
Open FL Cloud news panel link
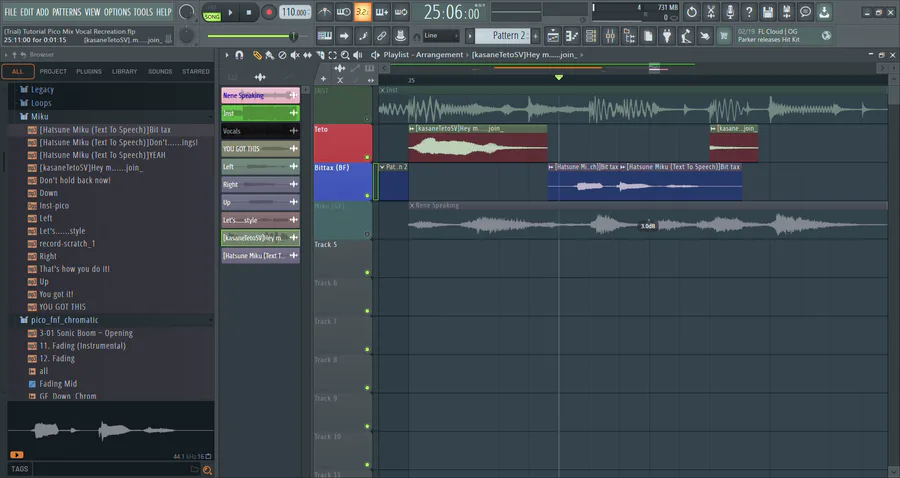pyautogui.click(x=784, y=36)
